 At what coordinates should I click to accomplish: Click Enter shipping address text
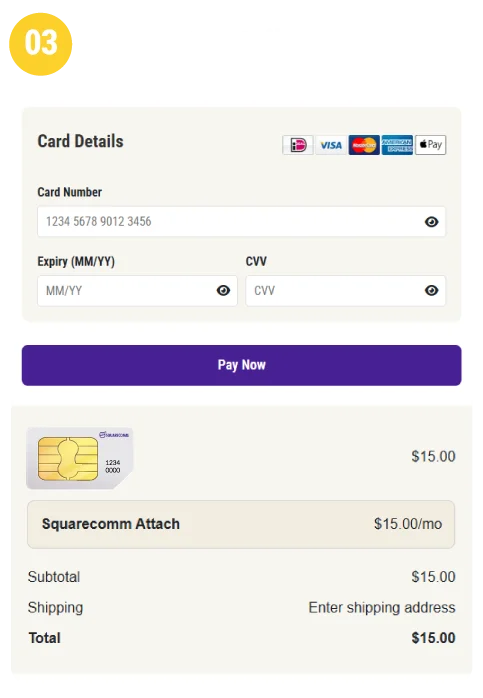tap(382, 608)
